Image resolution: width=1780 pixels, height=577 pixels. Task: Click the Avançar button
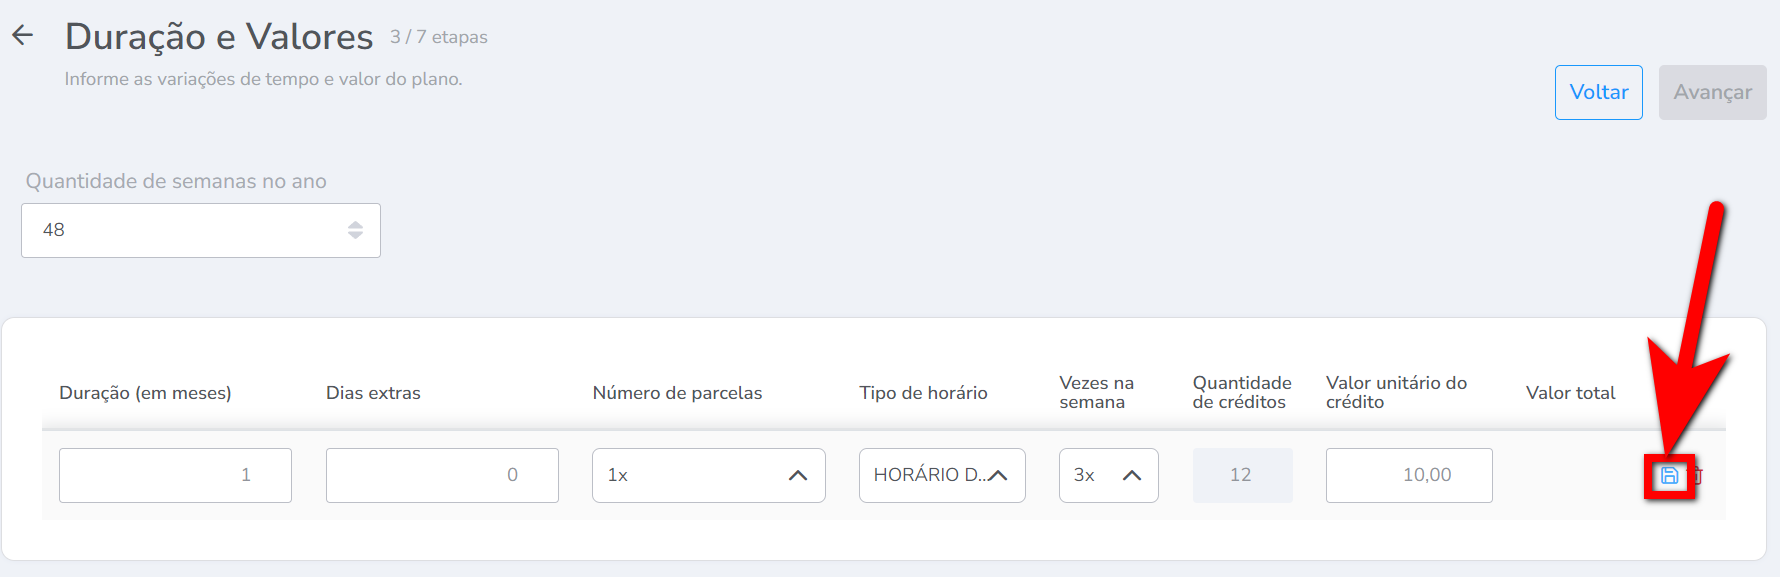(x=1712, y=92)
